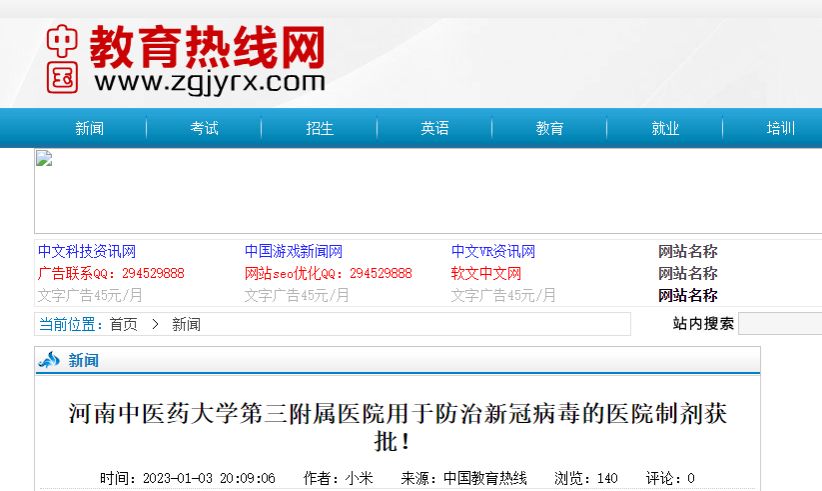Select 招生 in the navigation bar

tap(319, 128)
